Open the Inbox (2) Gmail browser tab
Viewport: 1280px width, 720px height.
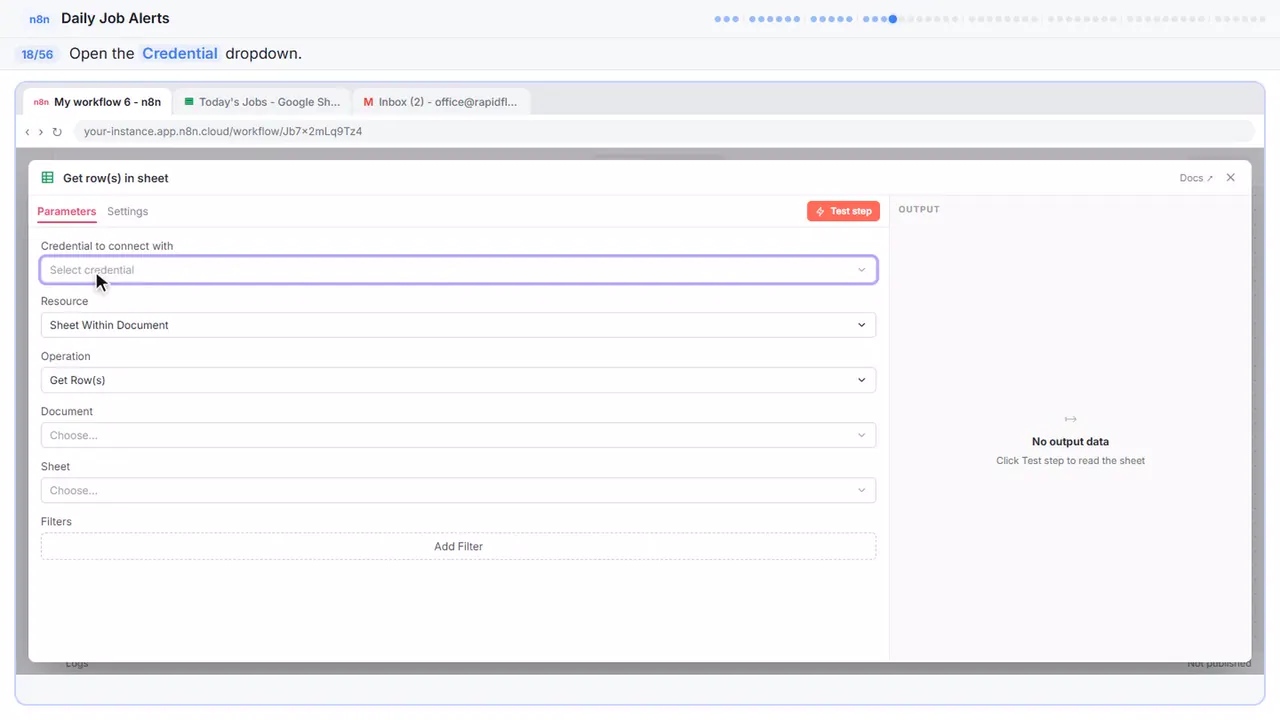pyautogui.click(x=441, y=102)
